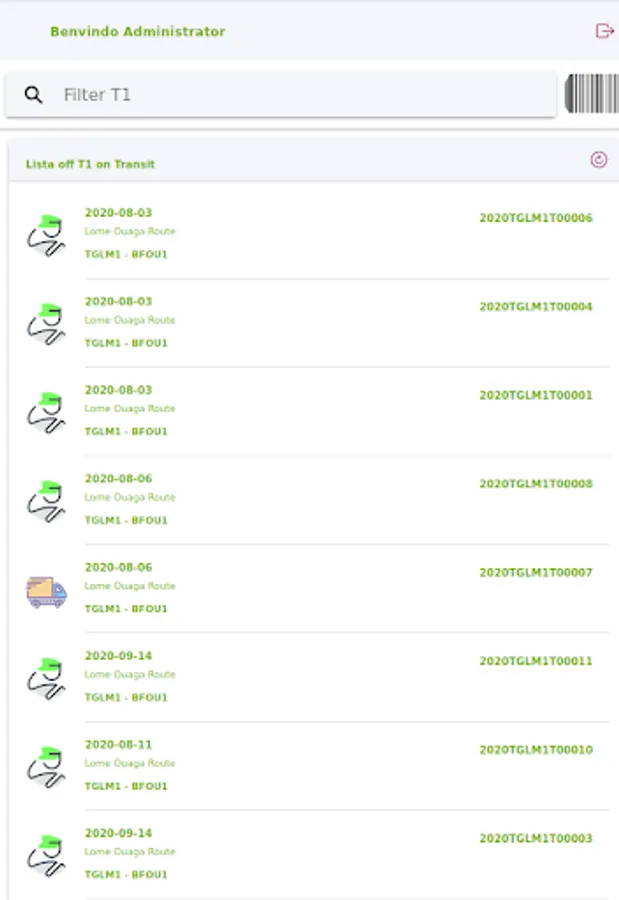
Task: Click driver icon for 2020TGLM1T00006
Action: (46, 235)
